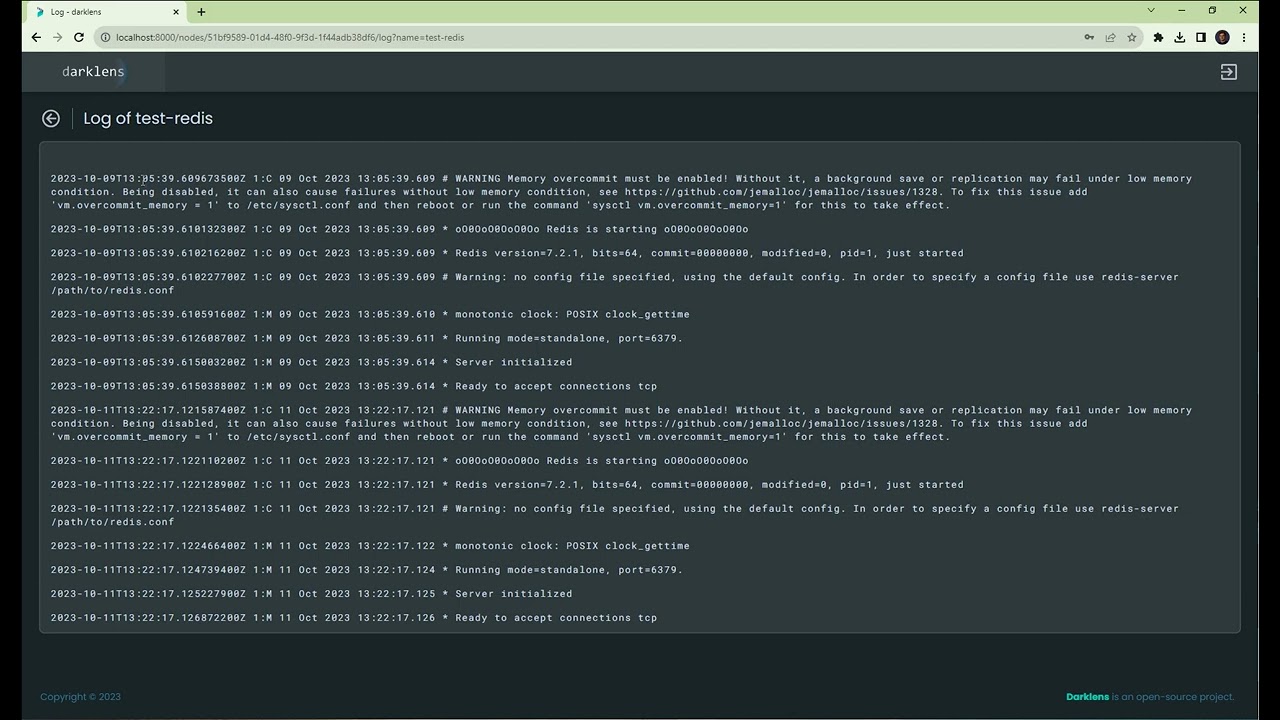Click the Log of test-redis heading
Image resolution: width=1280 pixels, height=720 pixels.
click(148, 118)
